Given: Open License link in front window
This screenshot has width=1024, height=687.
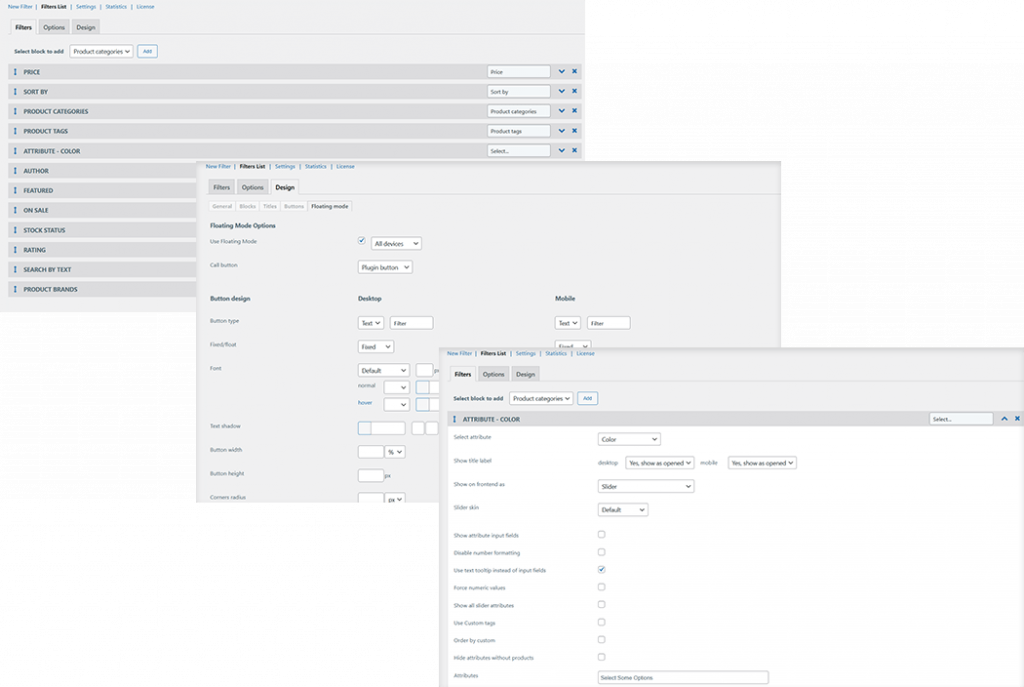Looking at the screenshot, I should click(586, 353).
